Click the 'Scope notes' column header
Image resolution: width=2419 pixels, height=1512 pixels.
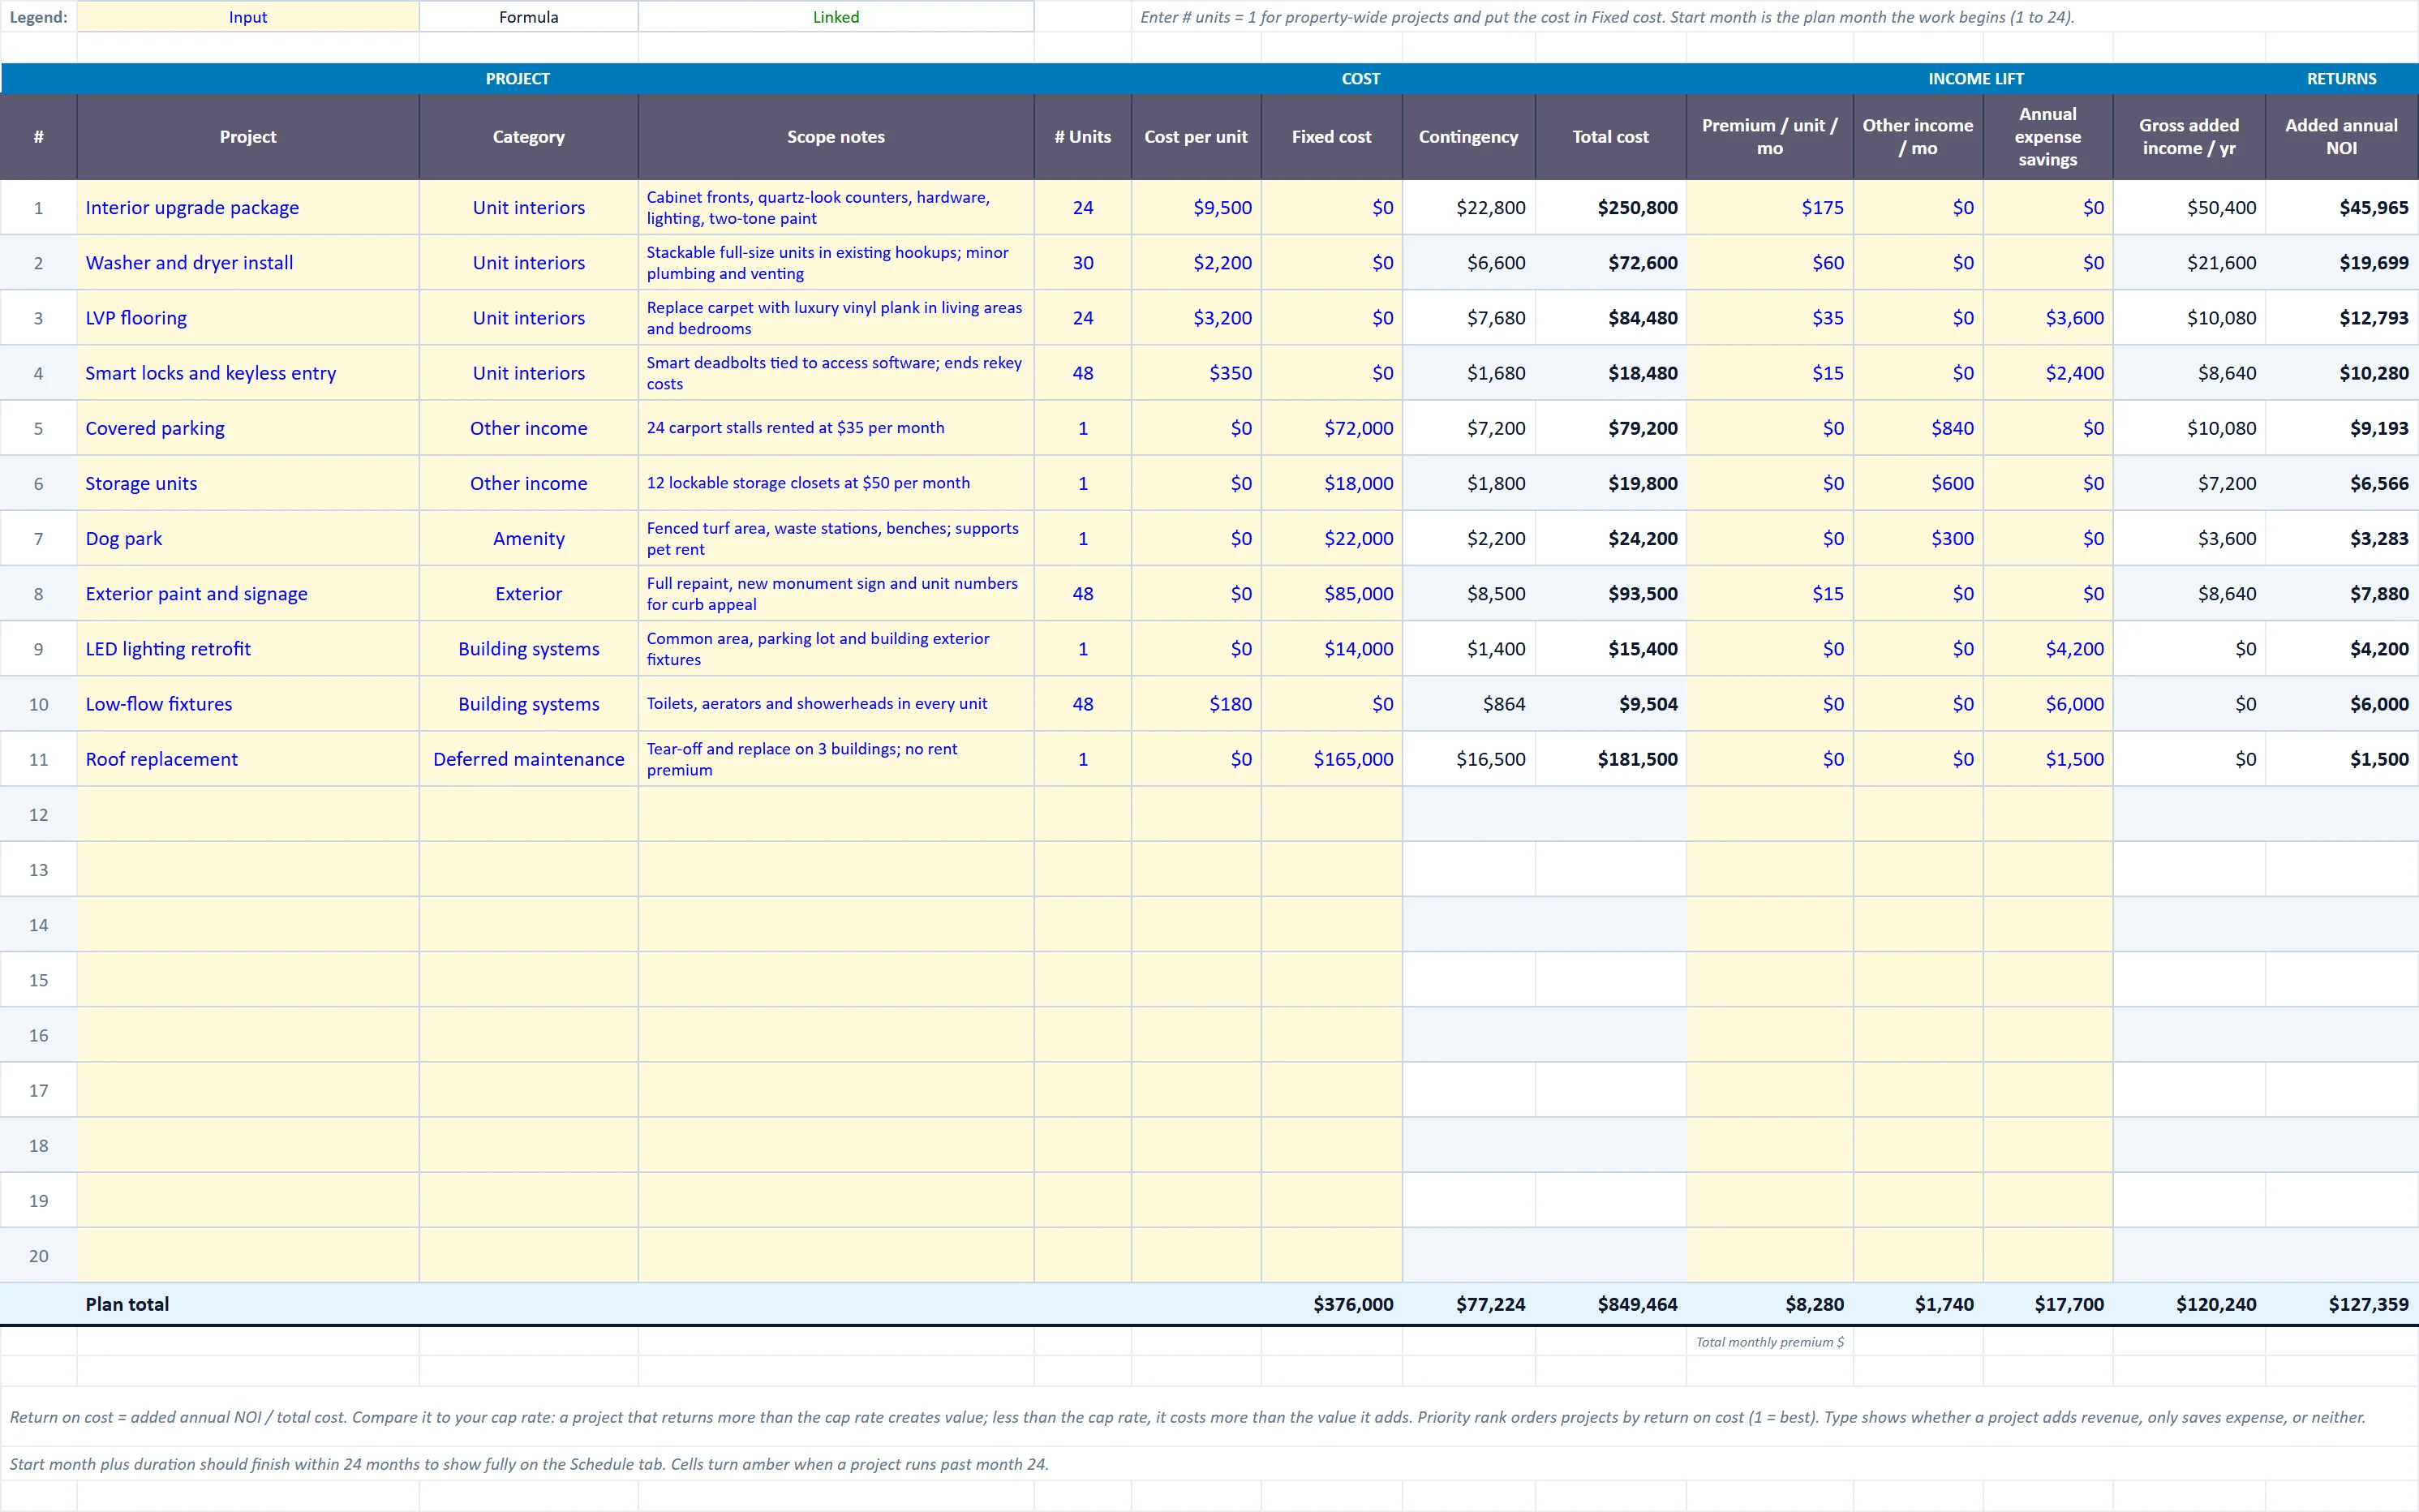pyautogui.click(x=835, y=137)
